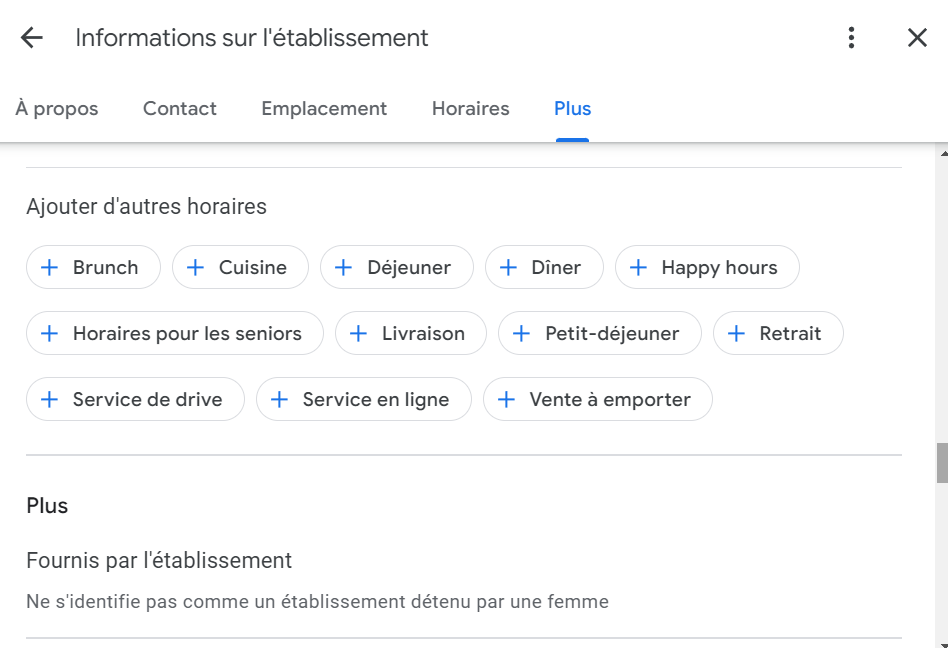This screenshot has height=648, width=948.
Task: Add Cuisine hours chip
Action: point(240,268)
